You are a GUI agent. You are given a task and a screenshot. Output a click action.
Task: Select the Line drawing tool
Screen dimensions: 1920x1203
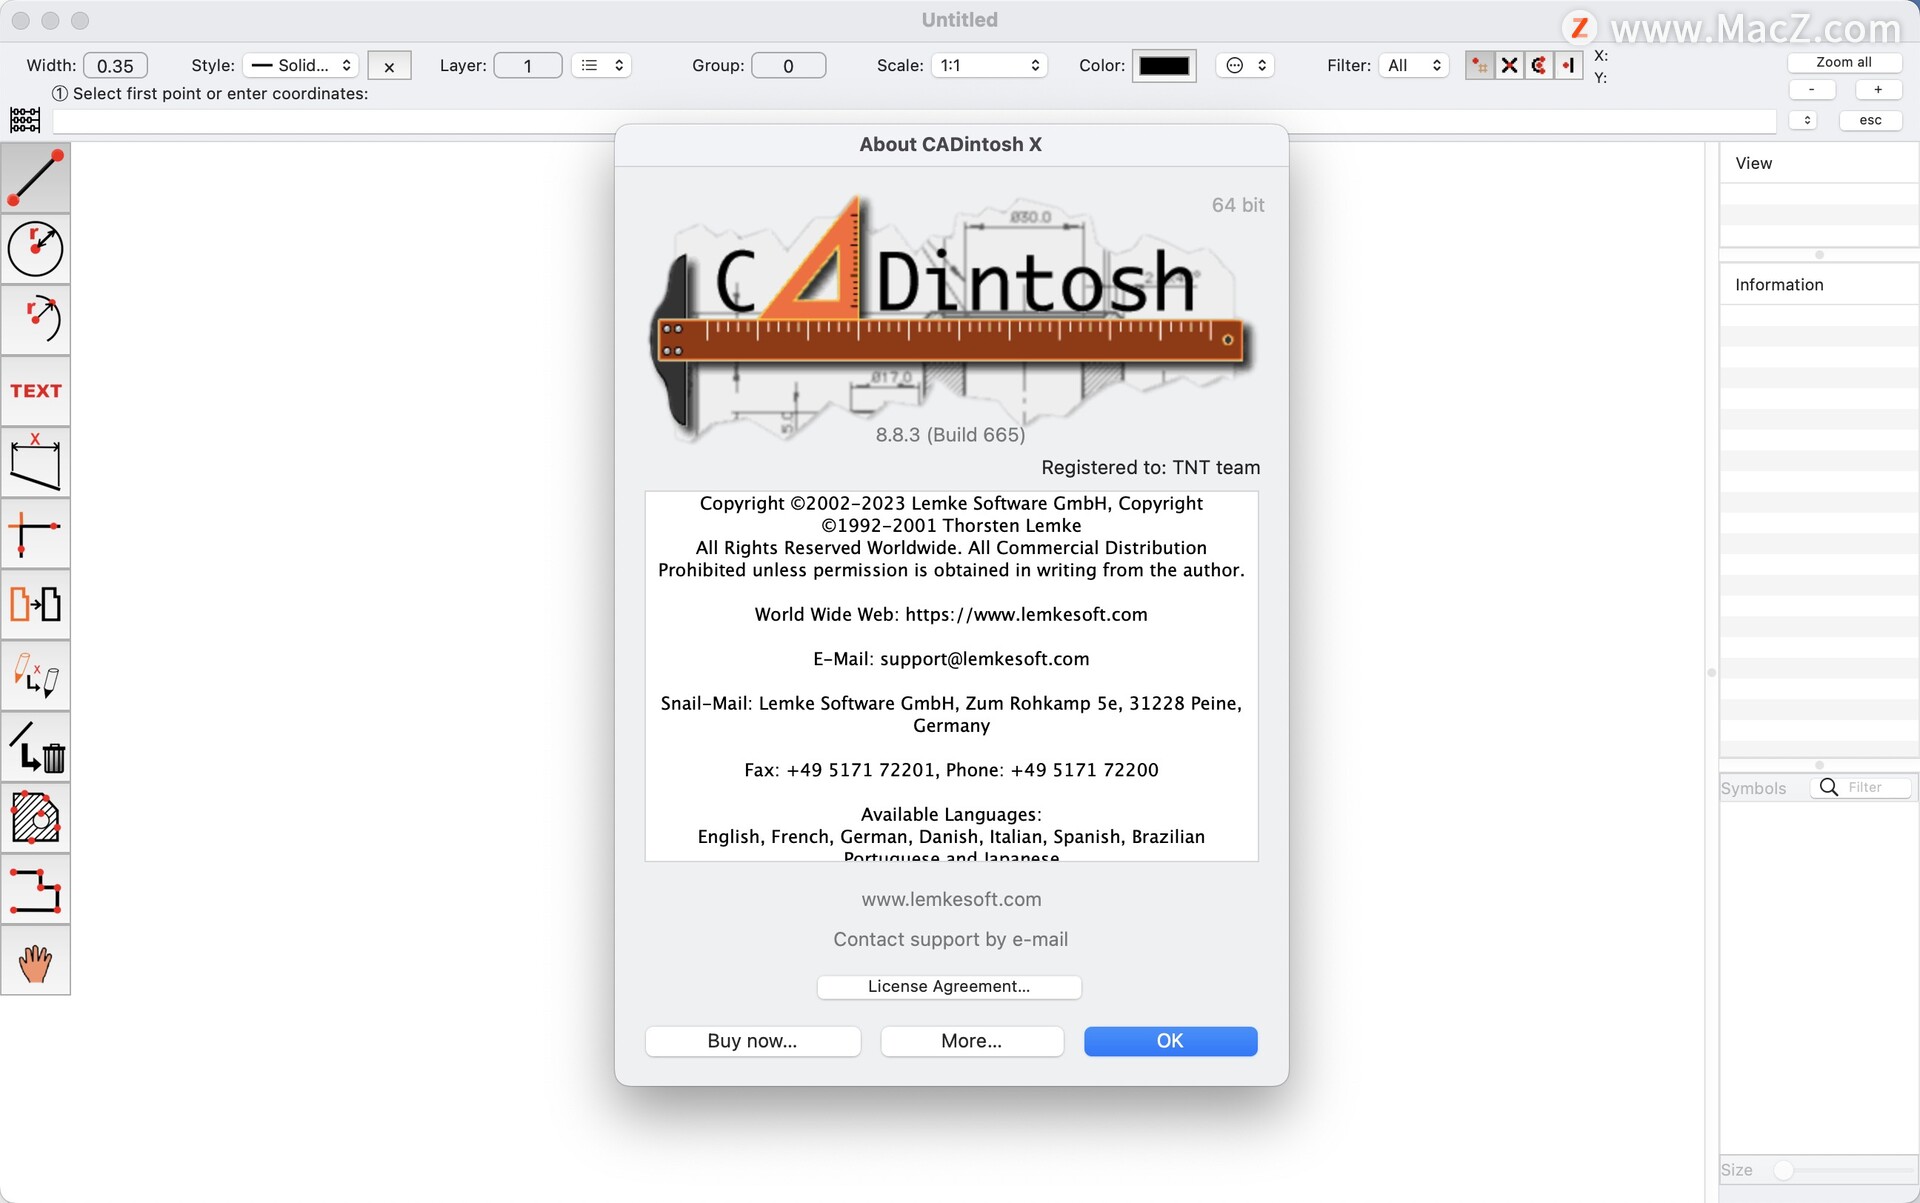click(x=35, y=178)
